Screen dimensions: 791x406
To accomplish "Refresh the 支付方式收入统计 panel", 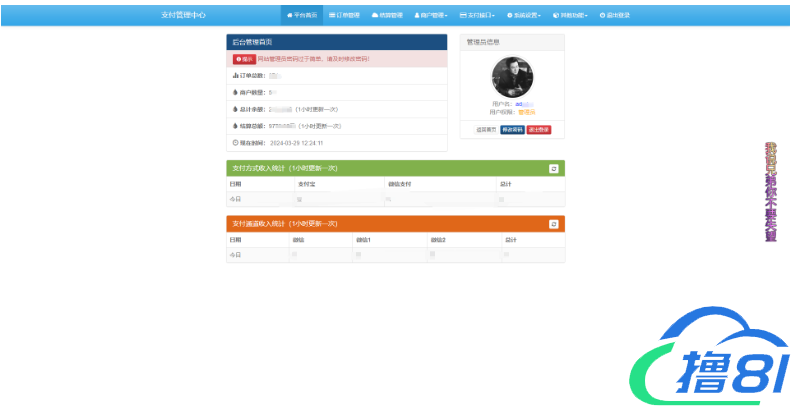I will point(553,168).
